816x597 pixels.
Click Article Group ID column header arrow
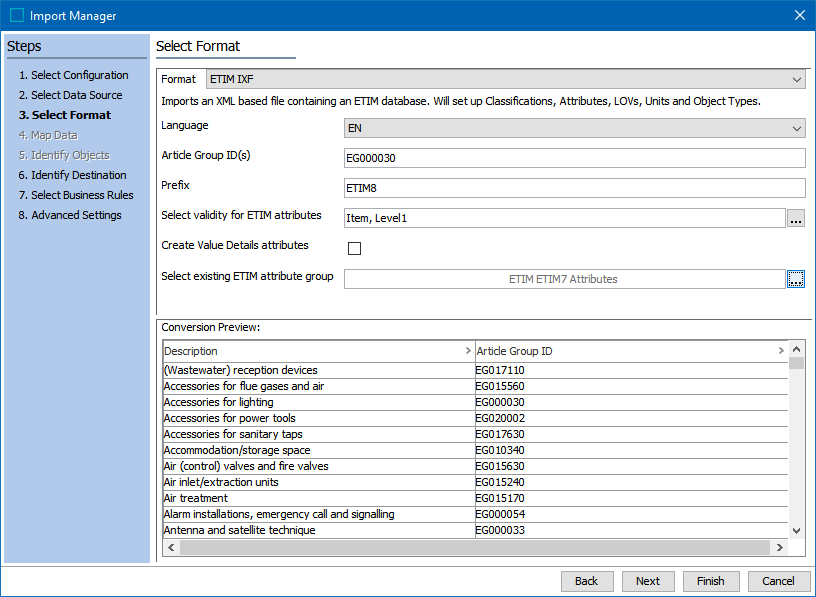coord(781,351)
